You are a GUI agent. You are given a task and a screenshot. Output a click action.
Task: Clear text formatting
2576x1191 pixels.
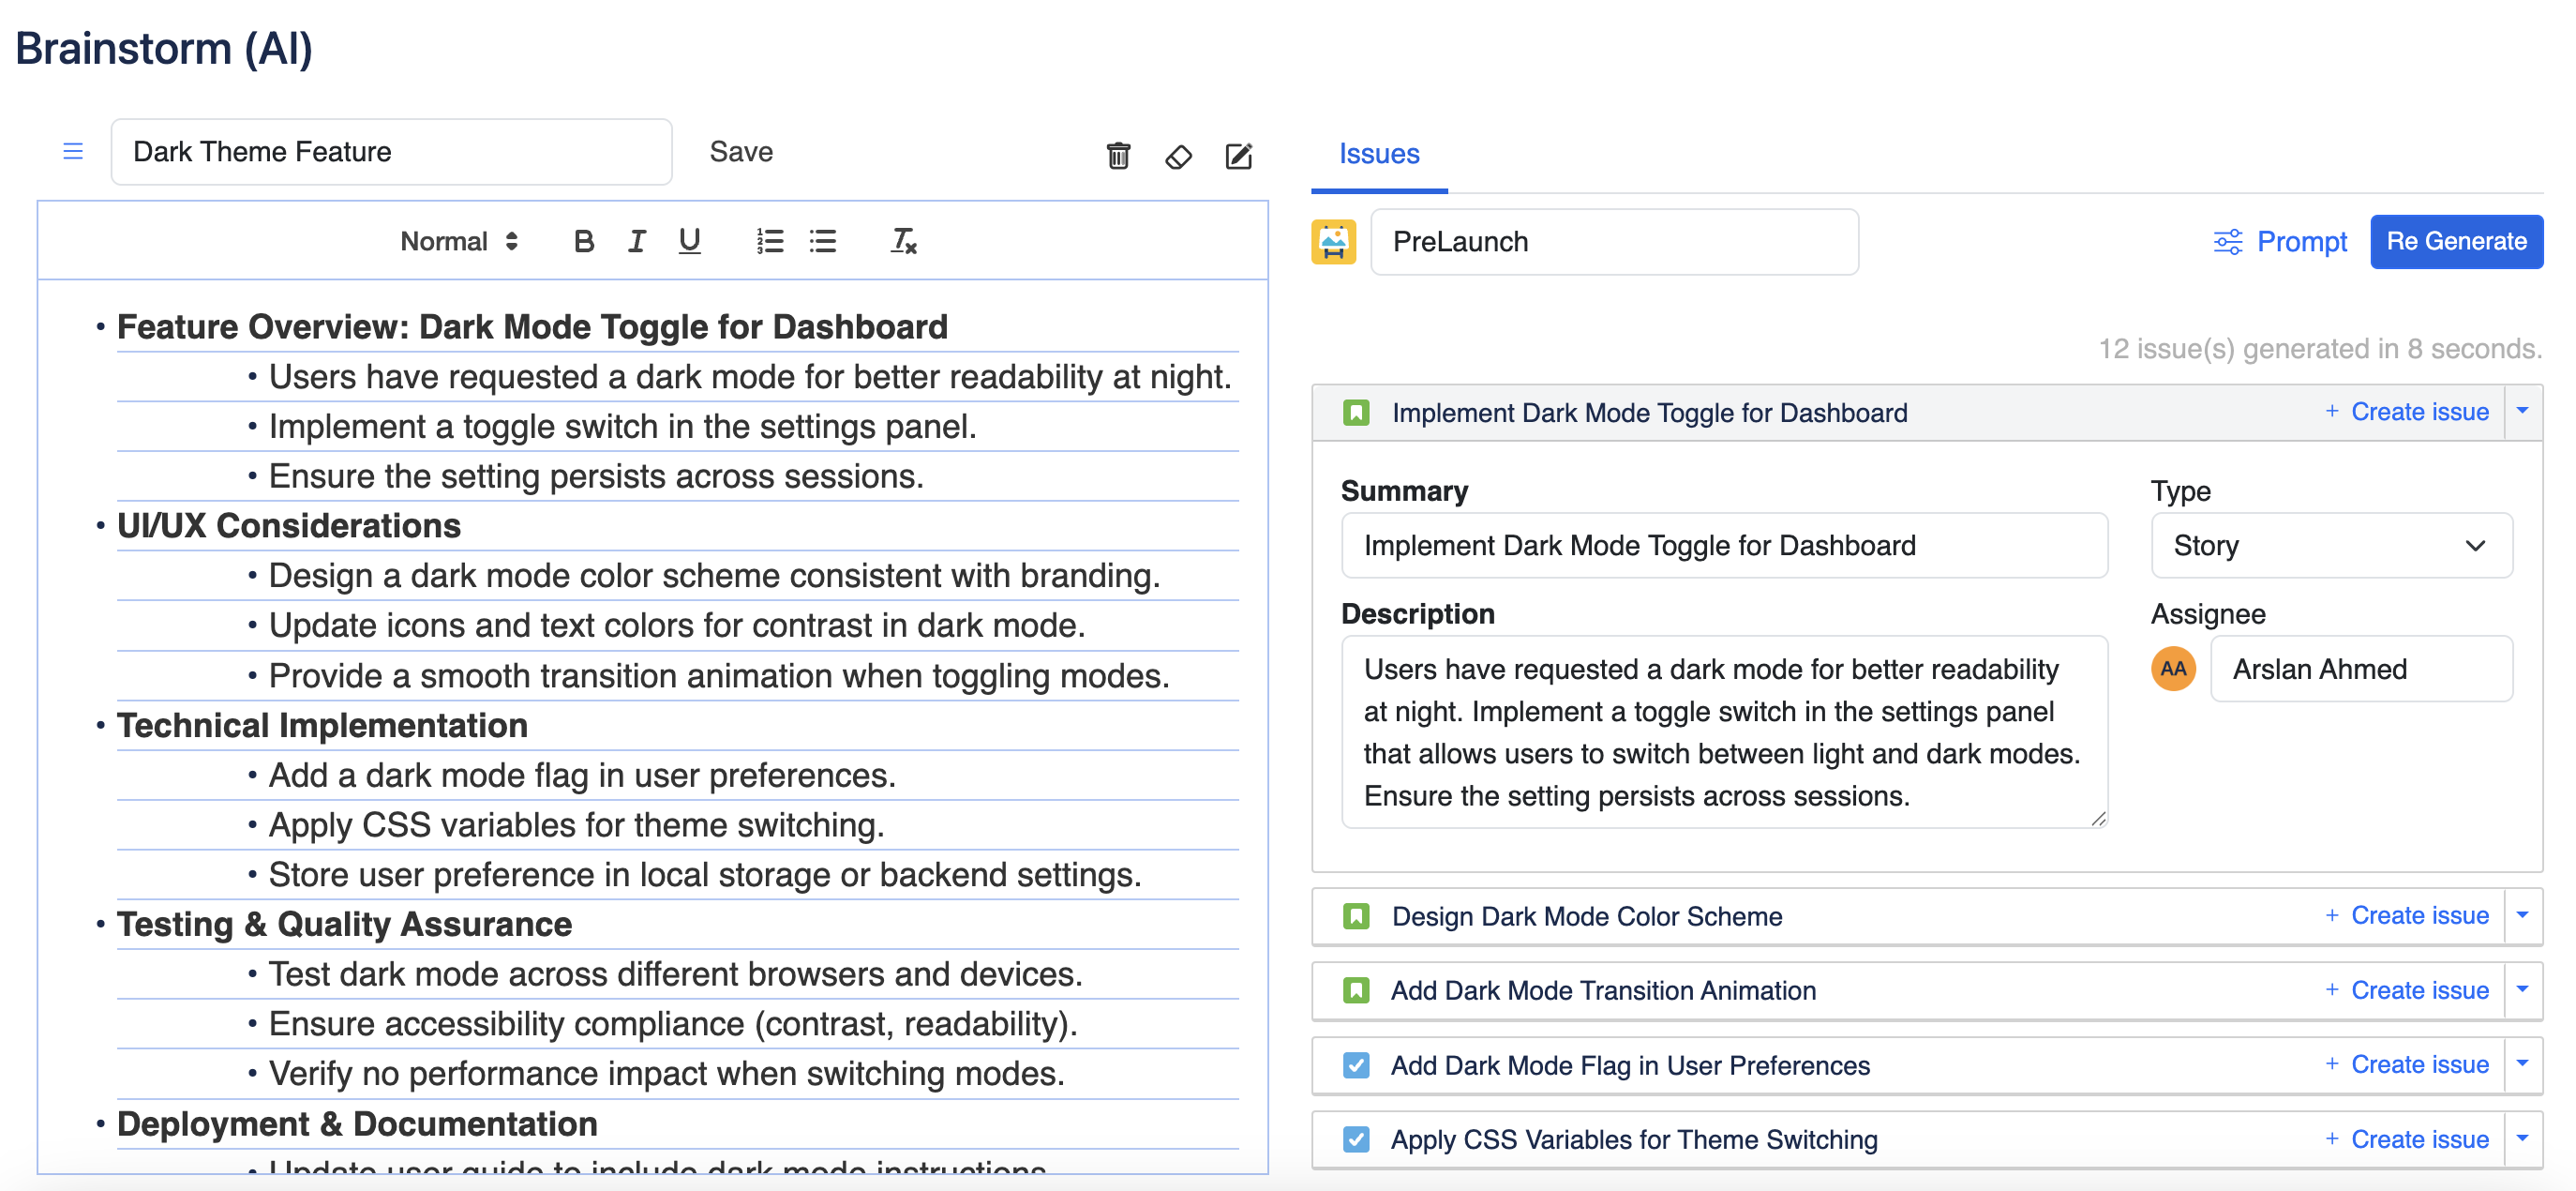tap(903, 241)
